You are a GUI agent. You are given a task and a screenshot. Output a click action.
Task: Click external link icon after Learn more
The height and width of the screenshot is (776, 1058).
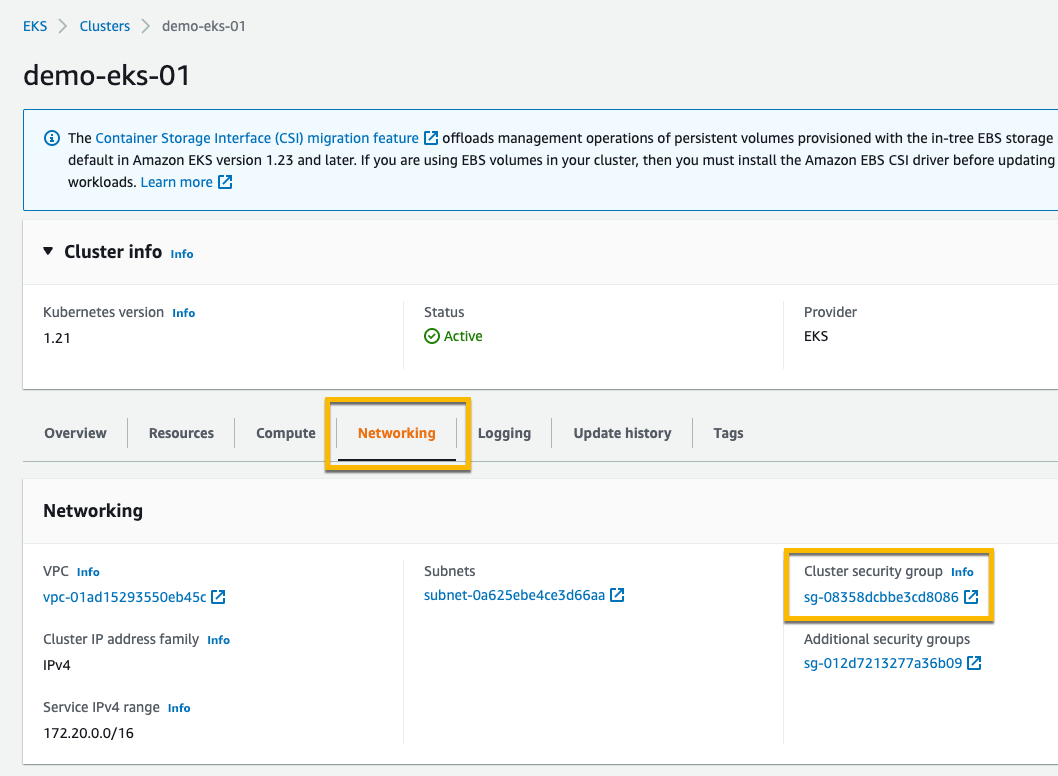coord(225,182)
